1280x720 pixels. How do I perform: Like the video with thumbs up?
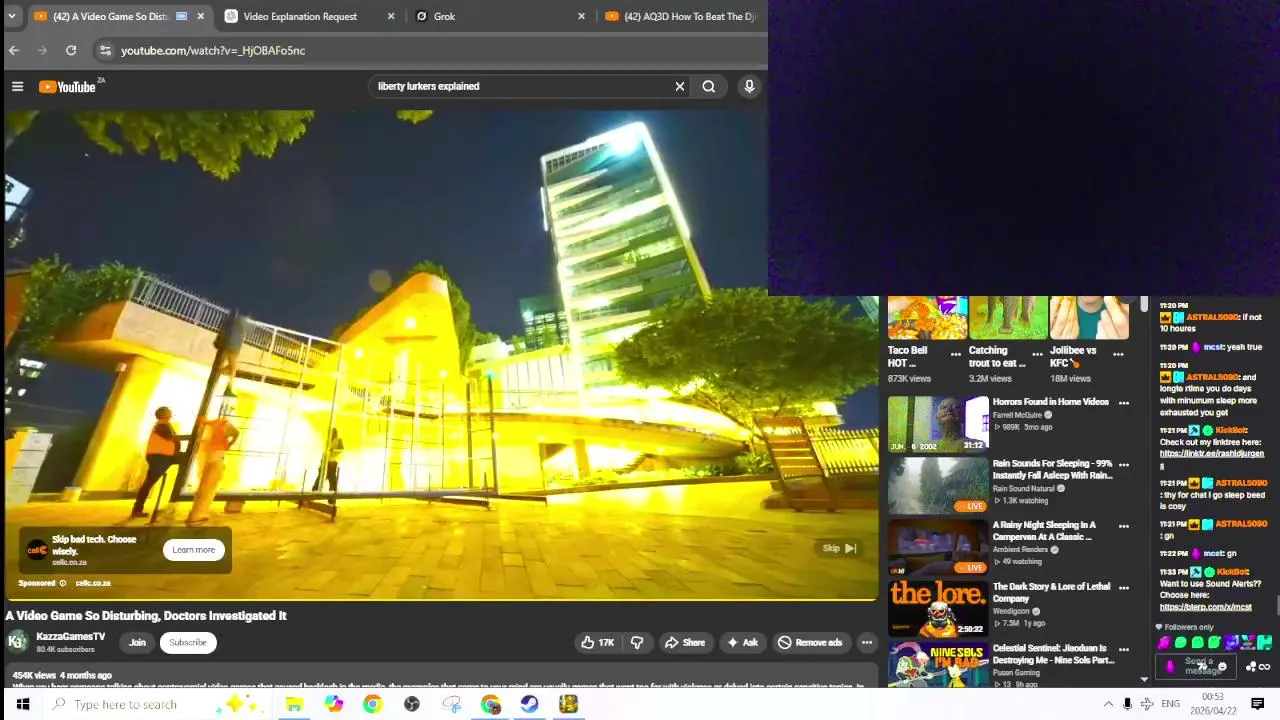(598, 642)
